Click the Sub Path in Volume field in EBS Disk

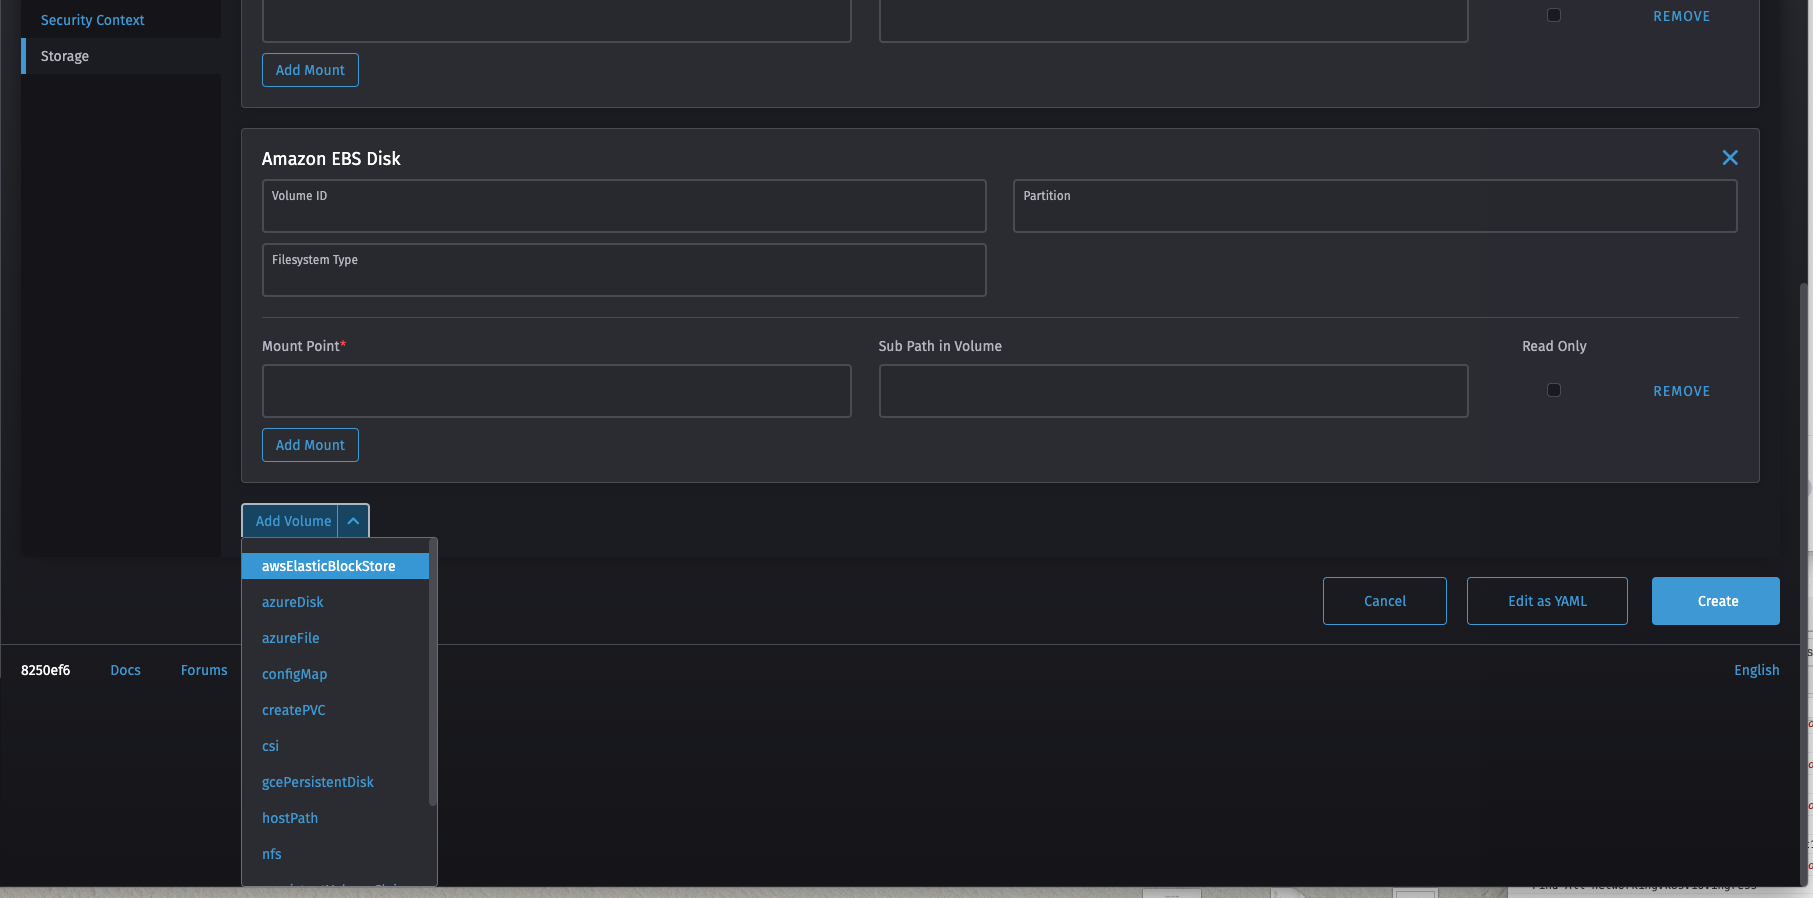click(1173, 391)
